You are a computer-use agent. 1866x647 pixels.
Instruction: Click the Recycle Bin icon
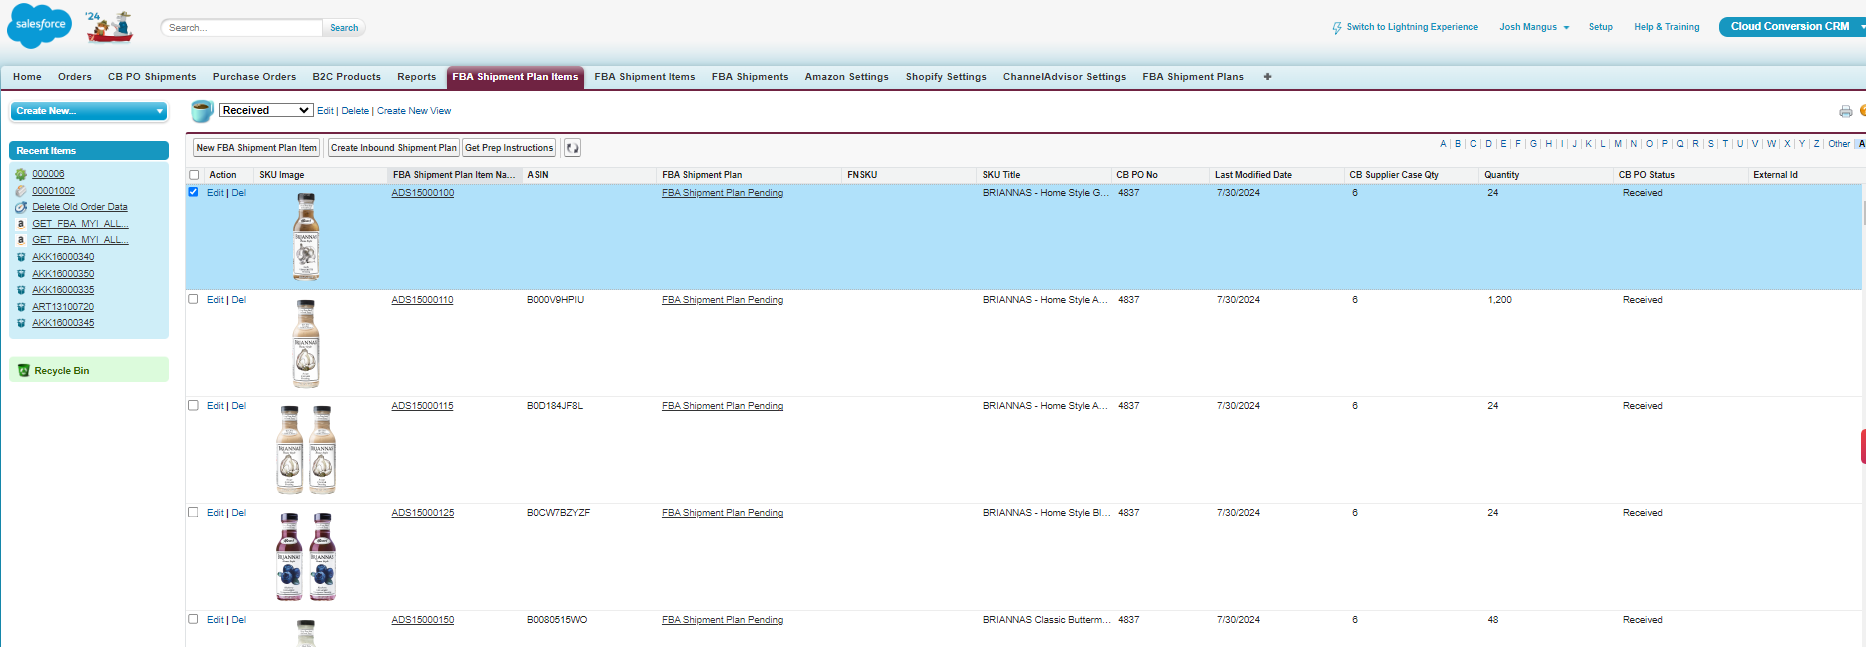tap(24, 371)
